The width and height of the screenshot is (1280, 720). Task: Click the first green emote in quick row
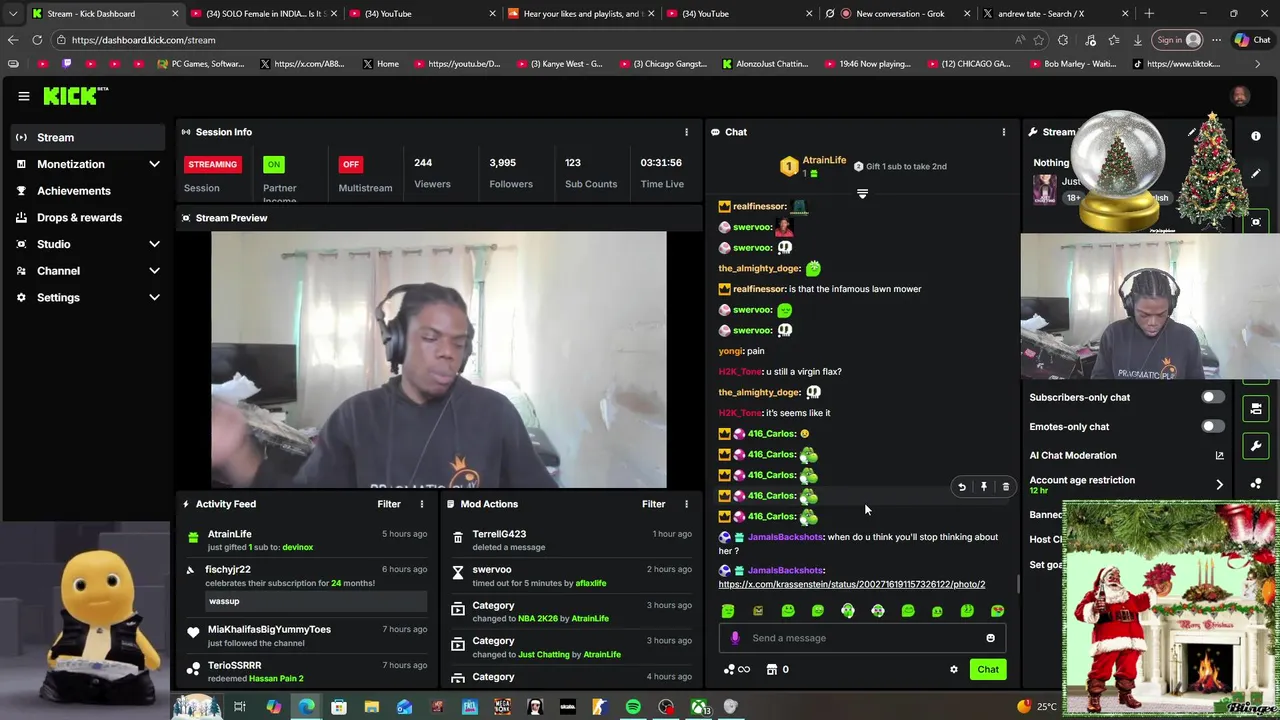728,611
